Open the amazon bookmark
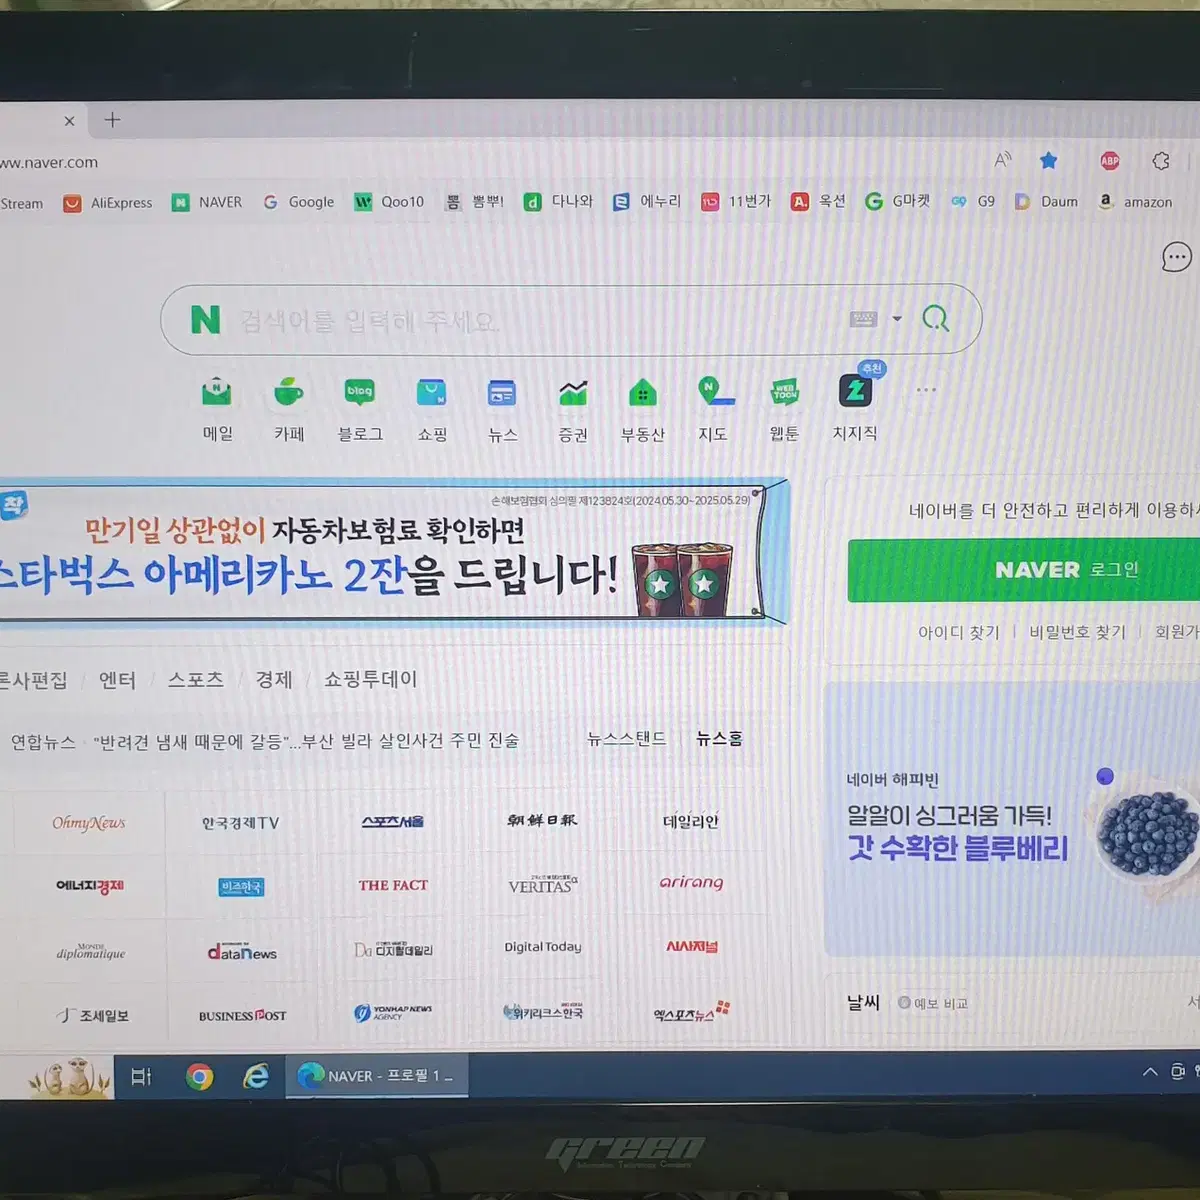The image size is (1200, 1200). [x=1135, y=201]
